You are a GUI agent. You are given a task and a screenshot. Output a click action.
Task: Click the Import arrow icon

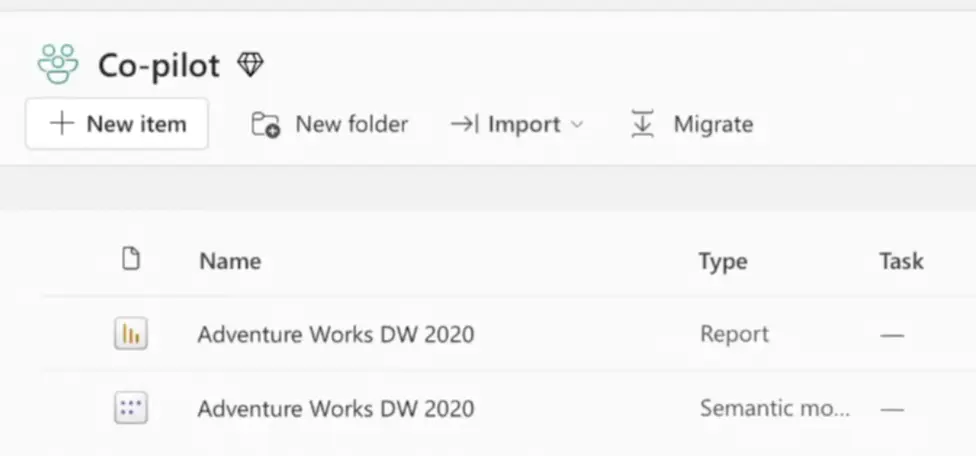[x=464, y=125]
